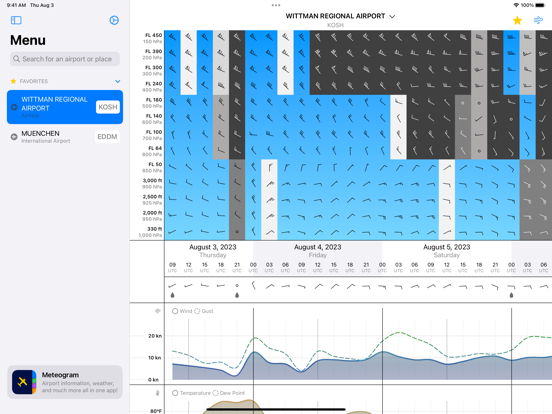Toggle the Gust legend marker
The height and width of the screenshot is (414, 552).
click(x=197, y=311)
